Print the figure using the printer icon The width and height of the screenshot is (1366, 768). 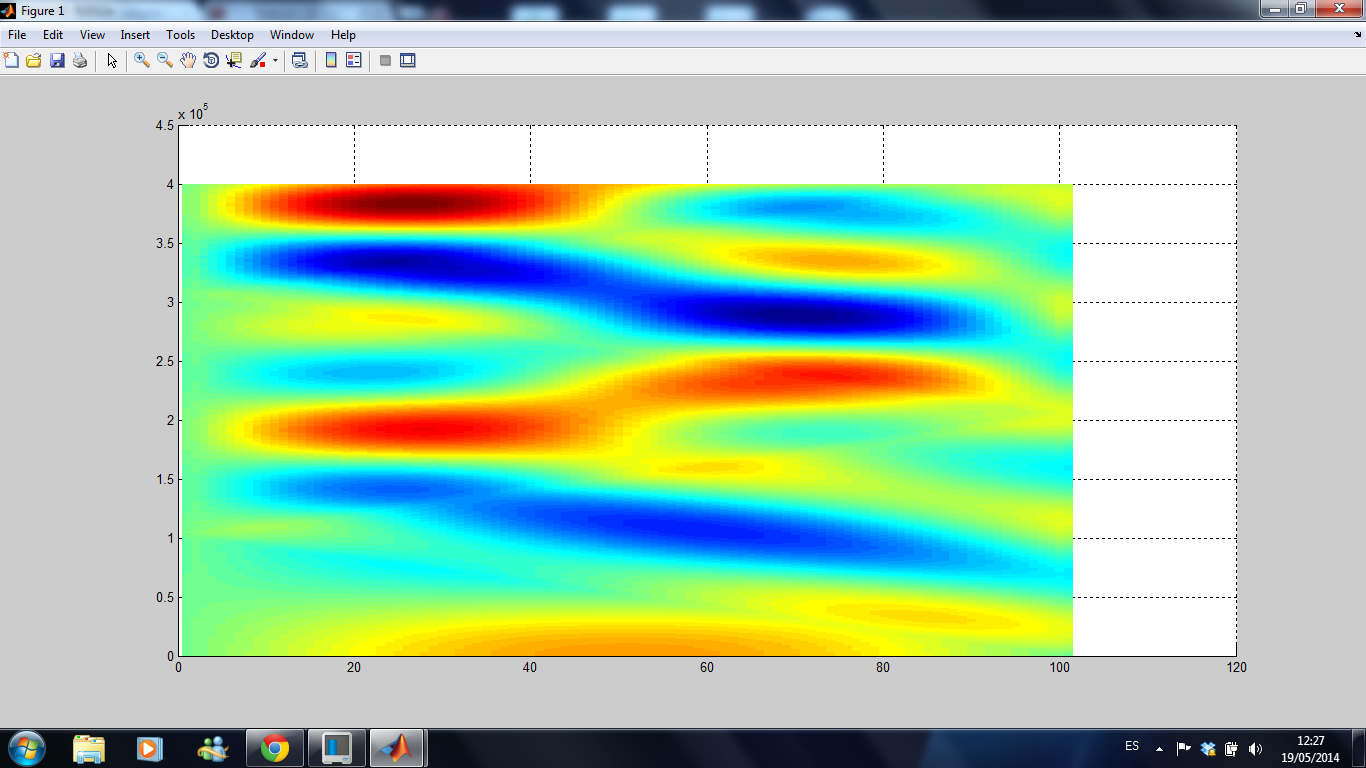tap(80, 61)
